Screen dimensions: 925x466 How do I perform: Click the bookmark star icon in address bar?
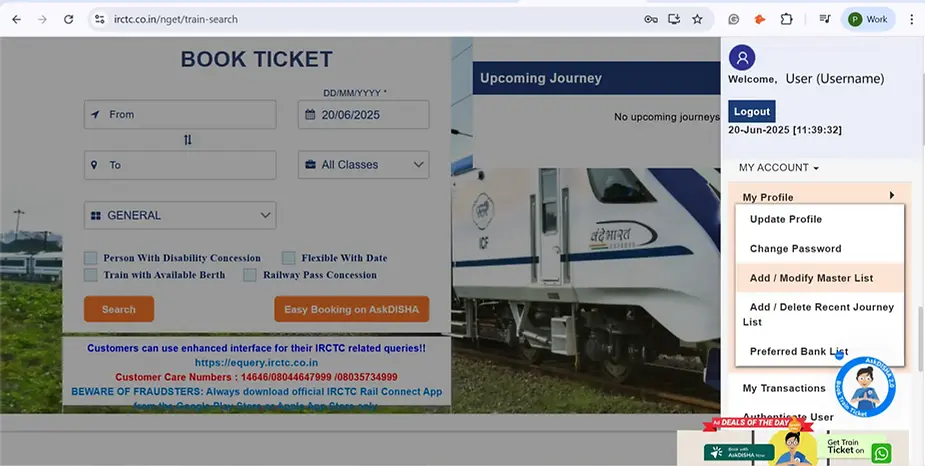coord(697,19)
